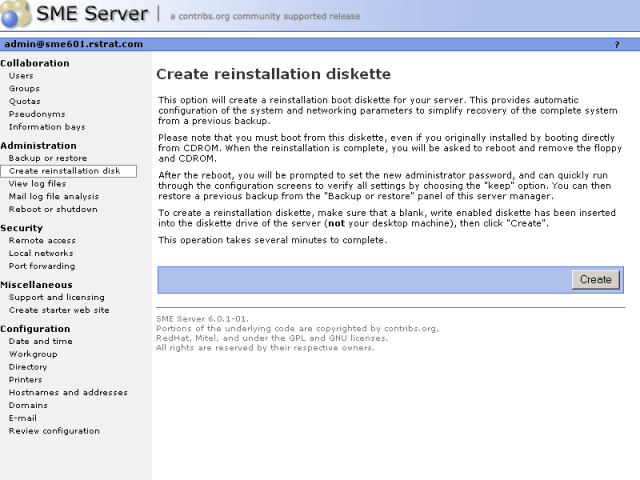Screen dimensions: 640x480
Task: Go to Printers page
Action: (x=25, y=380)
